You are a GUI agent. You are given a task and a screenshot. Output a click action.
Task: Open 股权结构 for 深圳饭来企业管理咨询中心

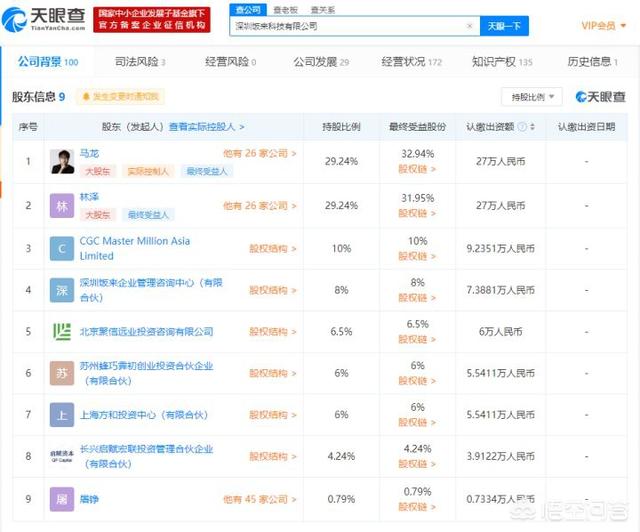(x=273, y=290)
